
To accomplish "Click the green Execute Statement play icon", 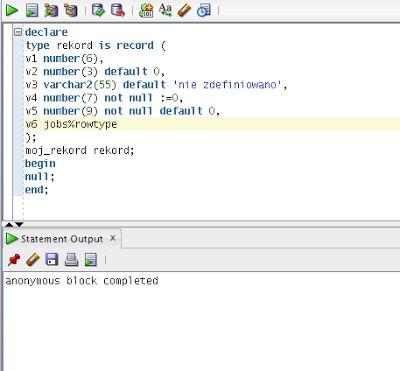I will click(12, 10).
